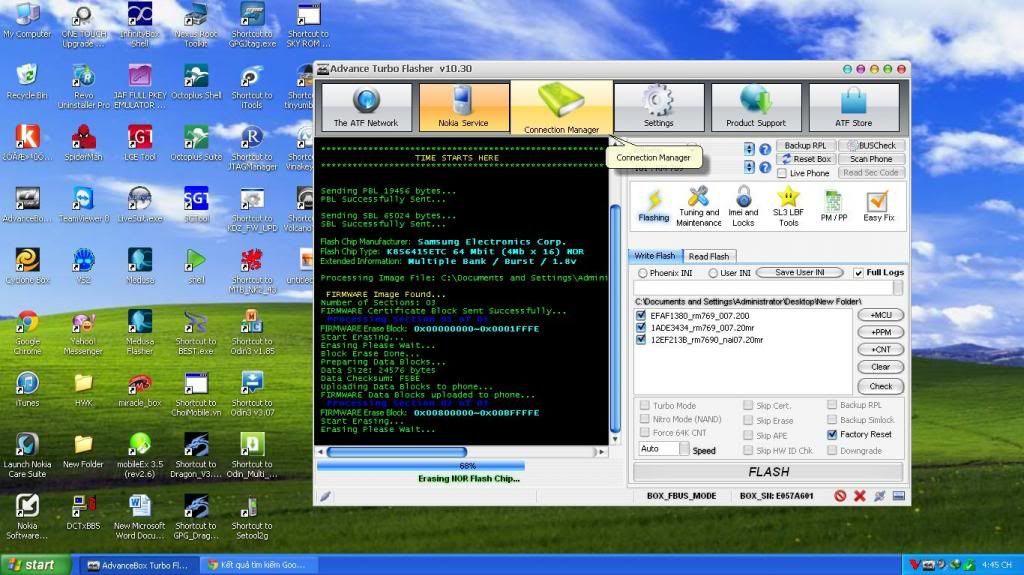Viewport: 1024px width, 575px height.
Task: Open Launch Nokia Care Suite icon
Action: click(27, 455)
